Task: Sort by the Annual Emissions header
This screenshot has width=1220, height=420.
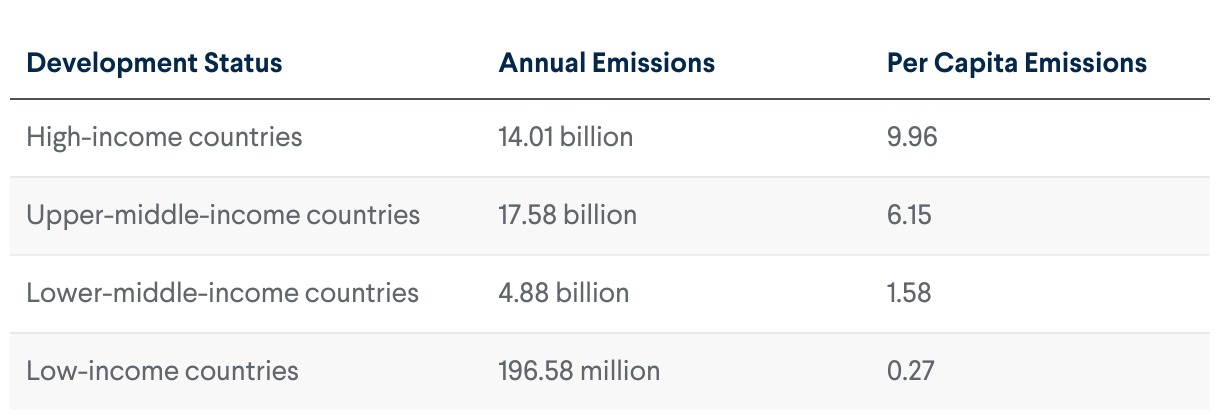Action: coord(606,63)
